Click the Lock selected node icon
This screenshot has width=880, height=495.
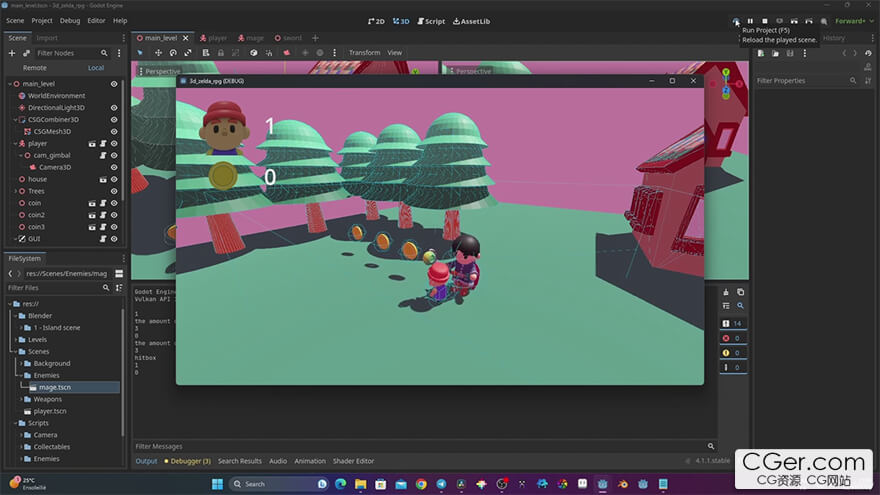click(221, 53)
